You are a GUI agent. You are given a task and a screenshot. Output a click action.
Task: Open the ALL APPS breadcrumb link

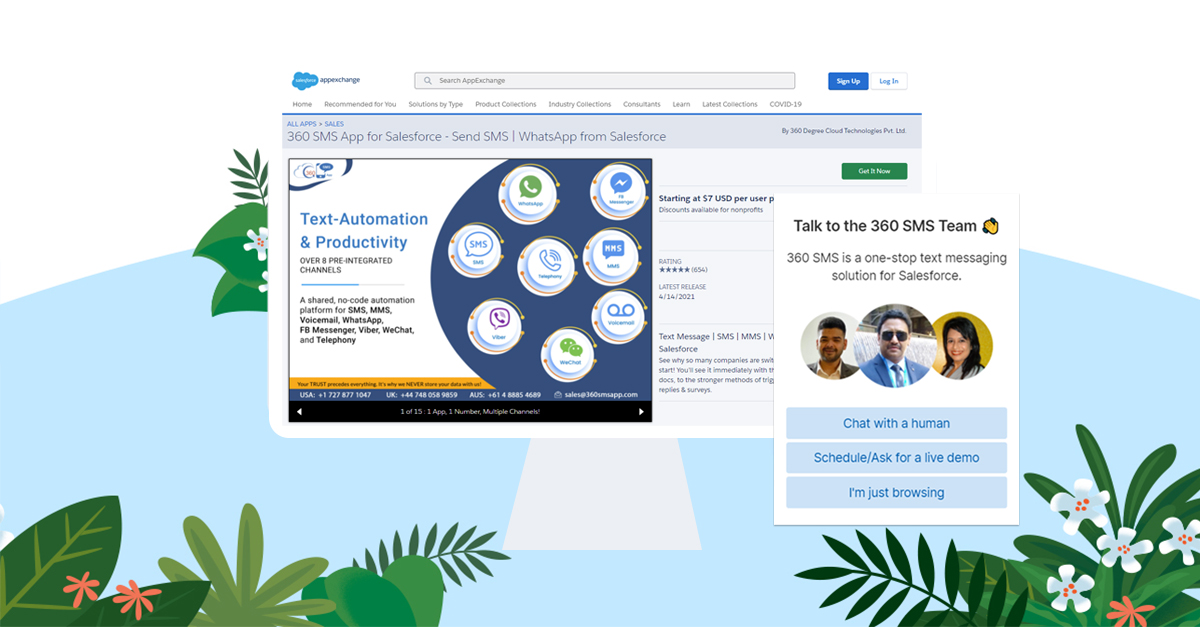pyautogui.click(x=301, y=124)
